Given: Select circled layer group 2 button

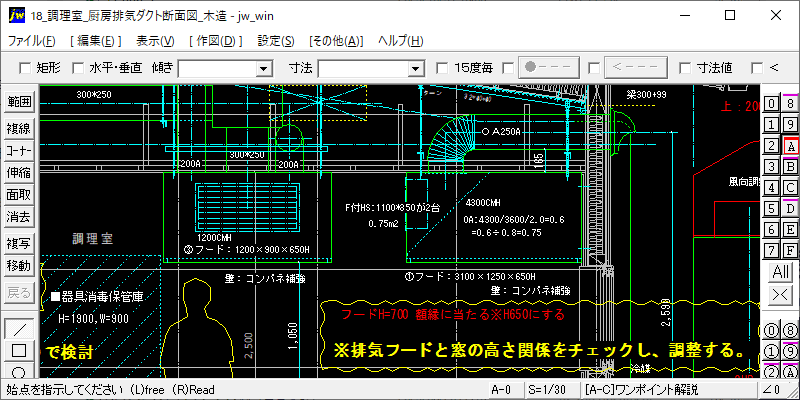Looking at the screenshot, I should coord(772,371).
